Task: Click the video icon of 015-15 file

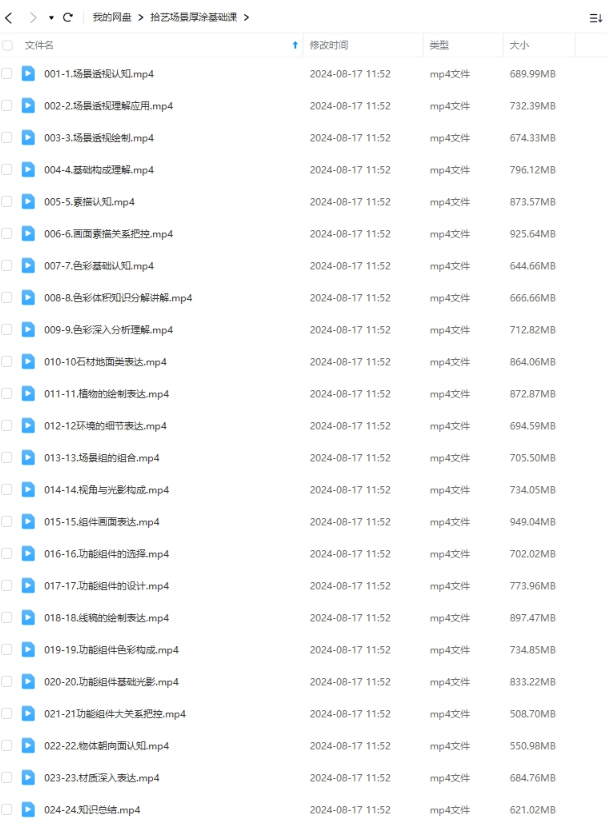Action: (x=28, y=521)
